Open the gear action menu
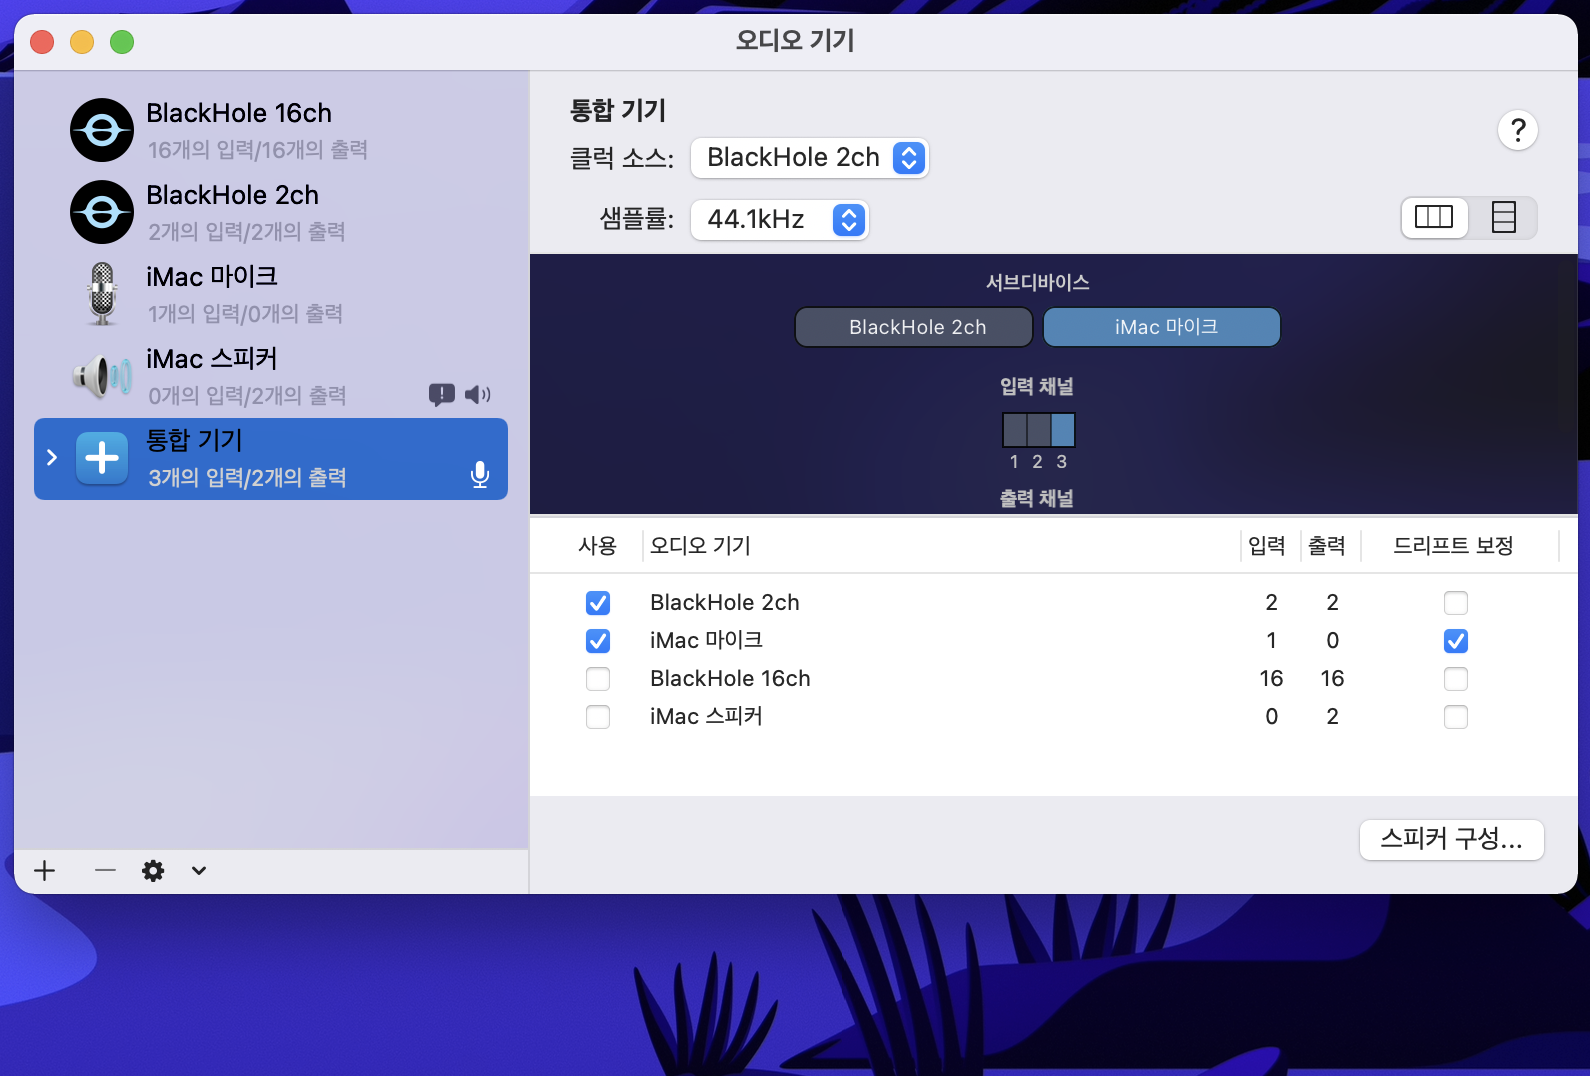This screenshot has width=1590, height=1076. pyautogui.click(x=153, y=870)
